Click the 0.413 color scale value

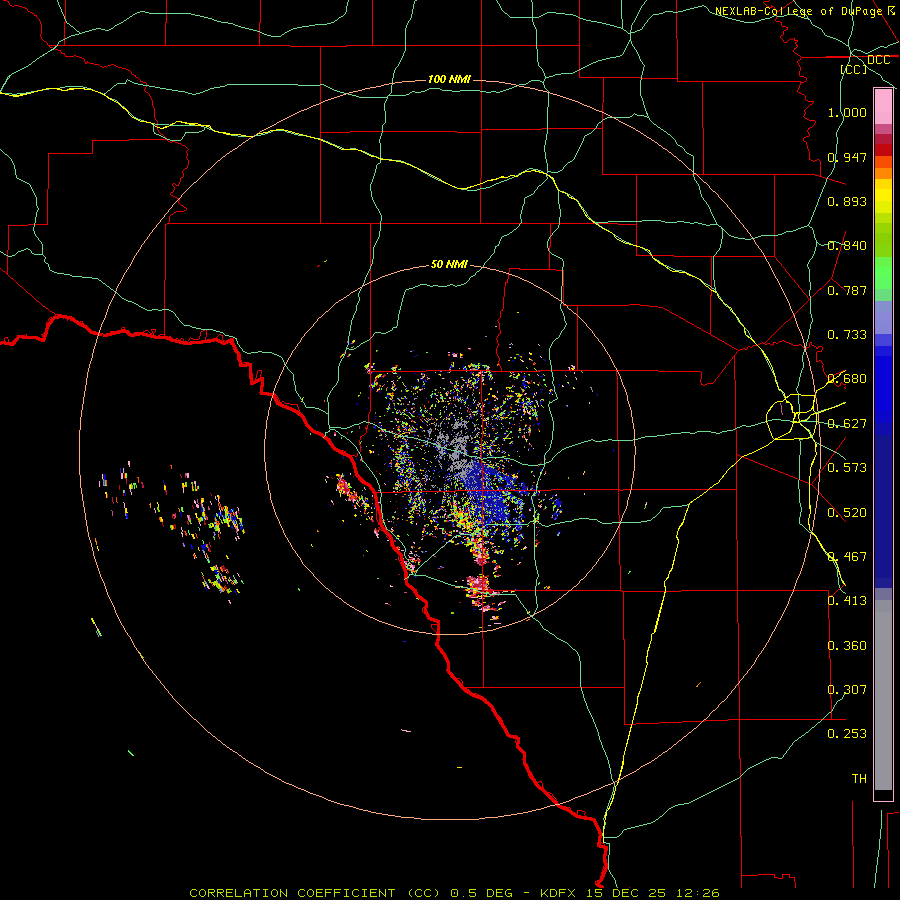[847, 601]
